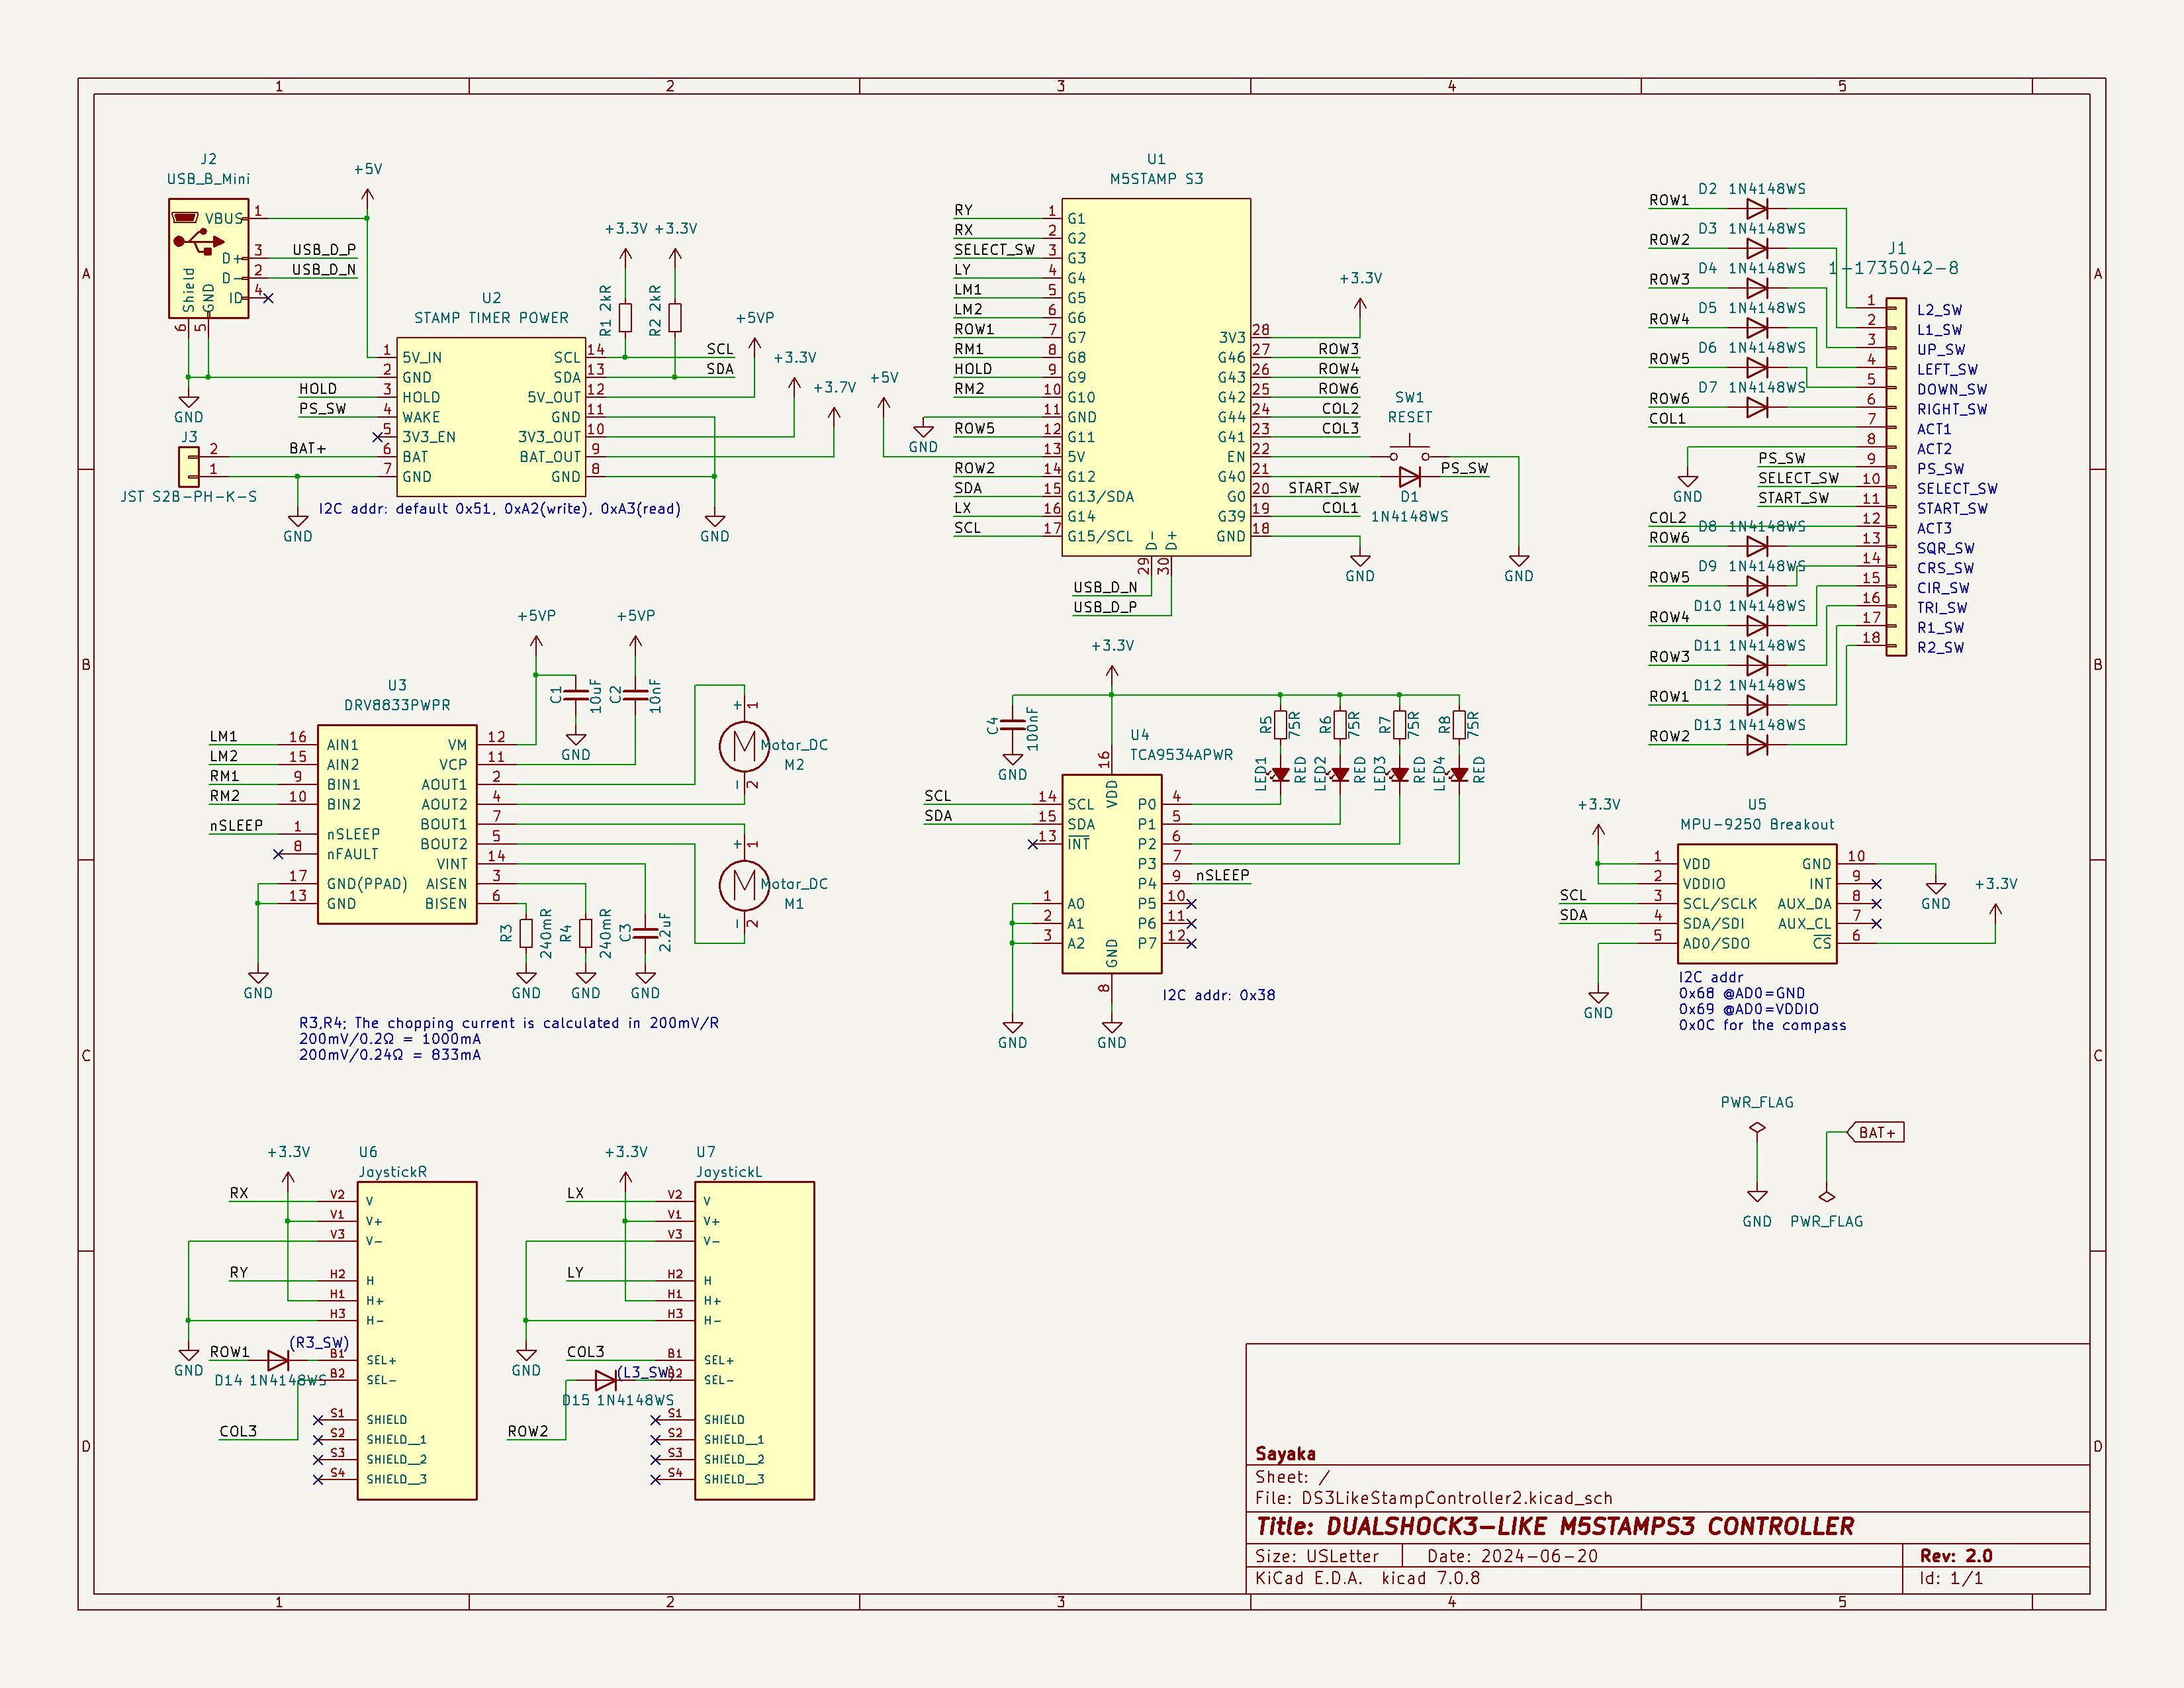Image resolution: width=2184 pixels, height=1688 pixels.
Task: Select the note 'I2C addr: default 0x51, 0xA2(write), 0xA3(read)'
Action: 499,509
